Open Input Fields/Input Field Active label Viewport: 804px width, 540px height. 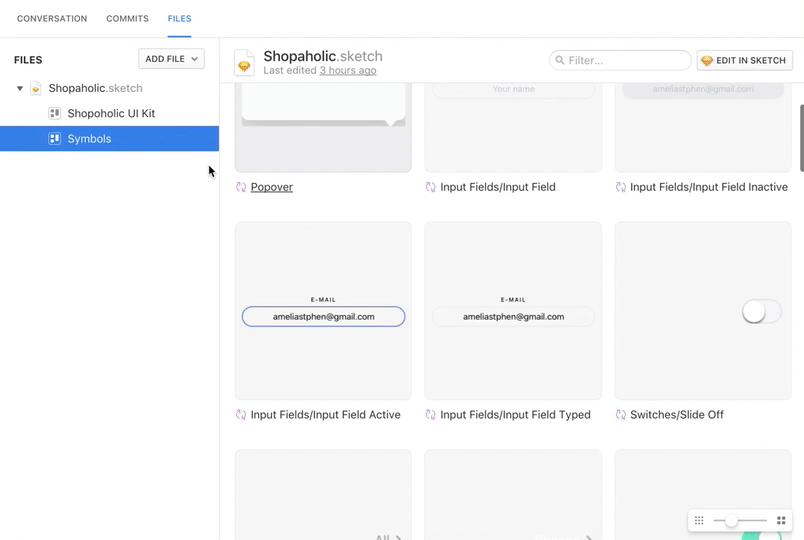pyautogui.click(x=326, y=415)
